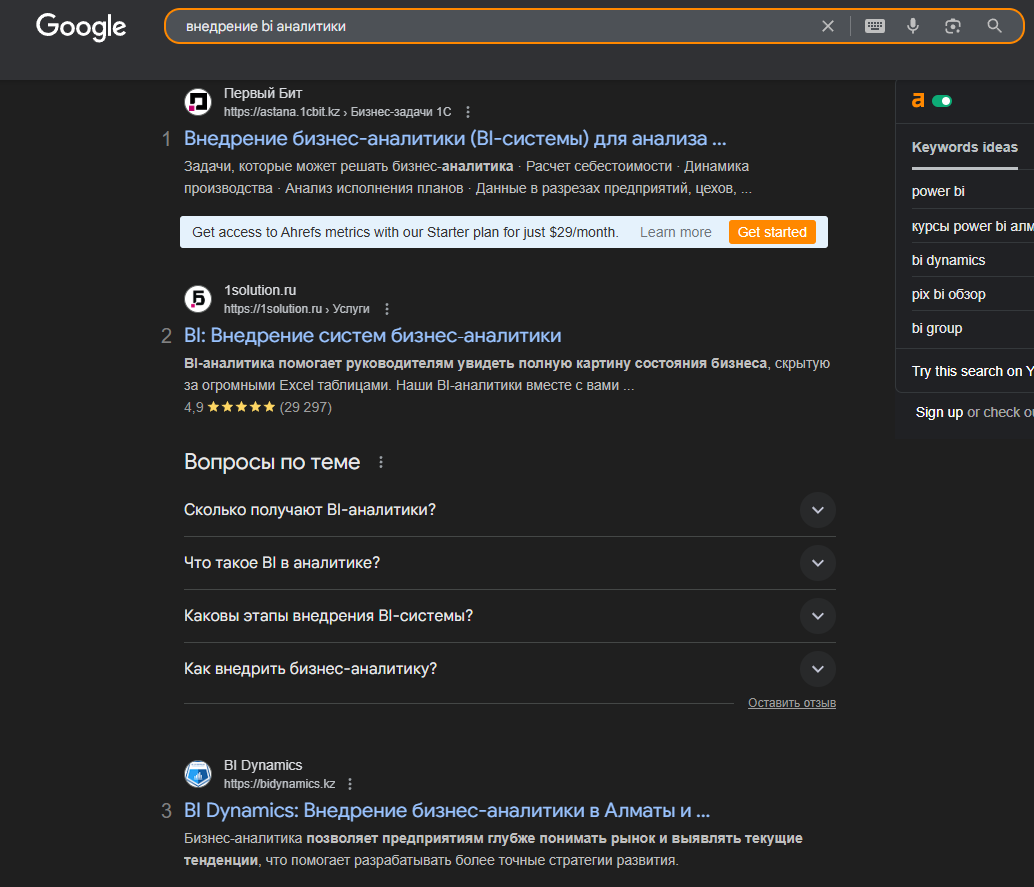The width and height of the screenshot is (1034, 887).
Task: Open three-dot menu next to astana.1cbit.kz URL
Action: pos(468,112)
